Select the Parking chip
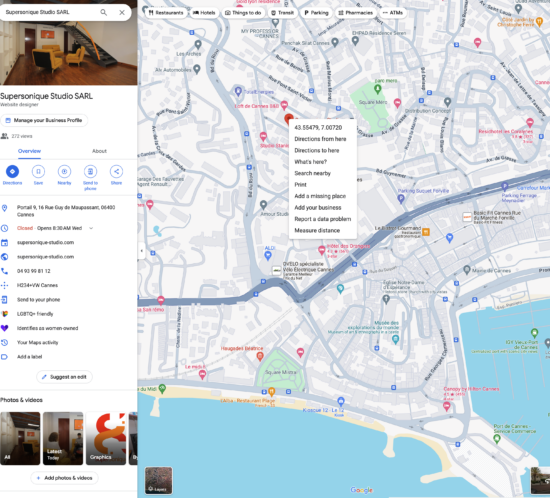 click(316, 13)
